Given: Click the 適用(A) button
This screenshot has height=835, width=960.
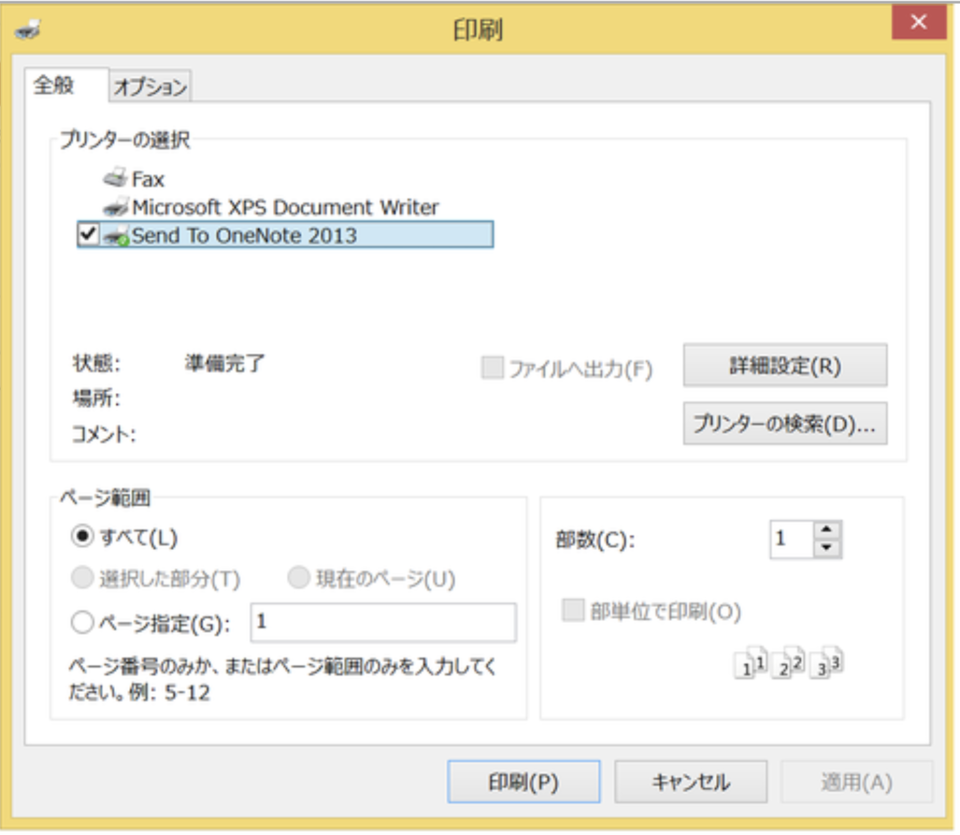Looking at the screenshot, I should [857, 782].
